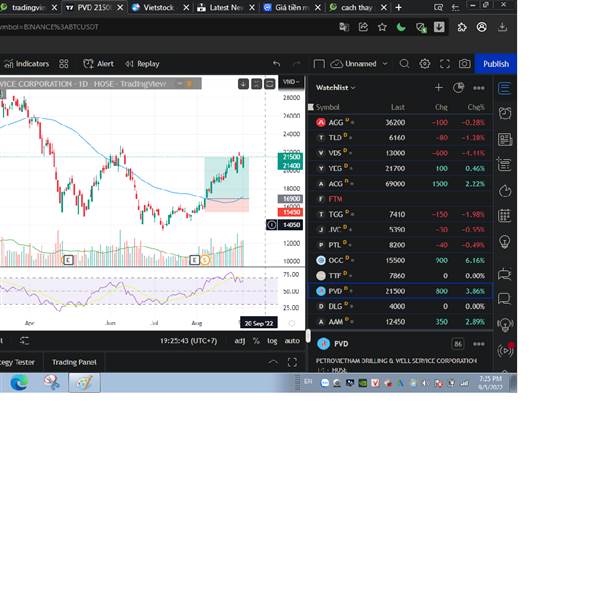The height and width of the screenshot is (600, 600).
Task: Open browser extensions puzzle icon
Action: (462, 27)
